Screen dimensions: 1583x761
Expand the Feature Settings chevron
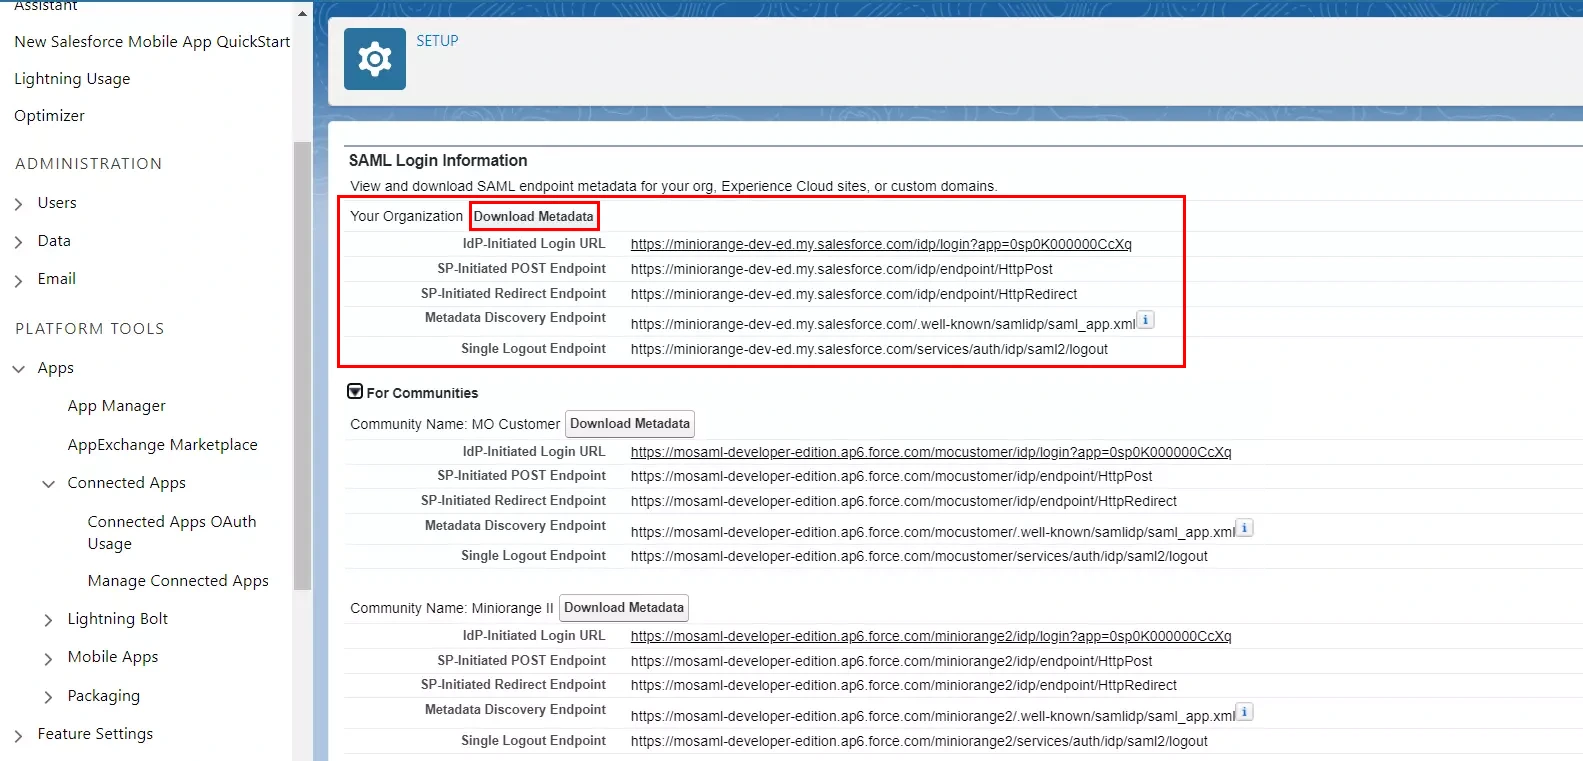(18, 736)
